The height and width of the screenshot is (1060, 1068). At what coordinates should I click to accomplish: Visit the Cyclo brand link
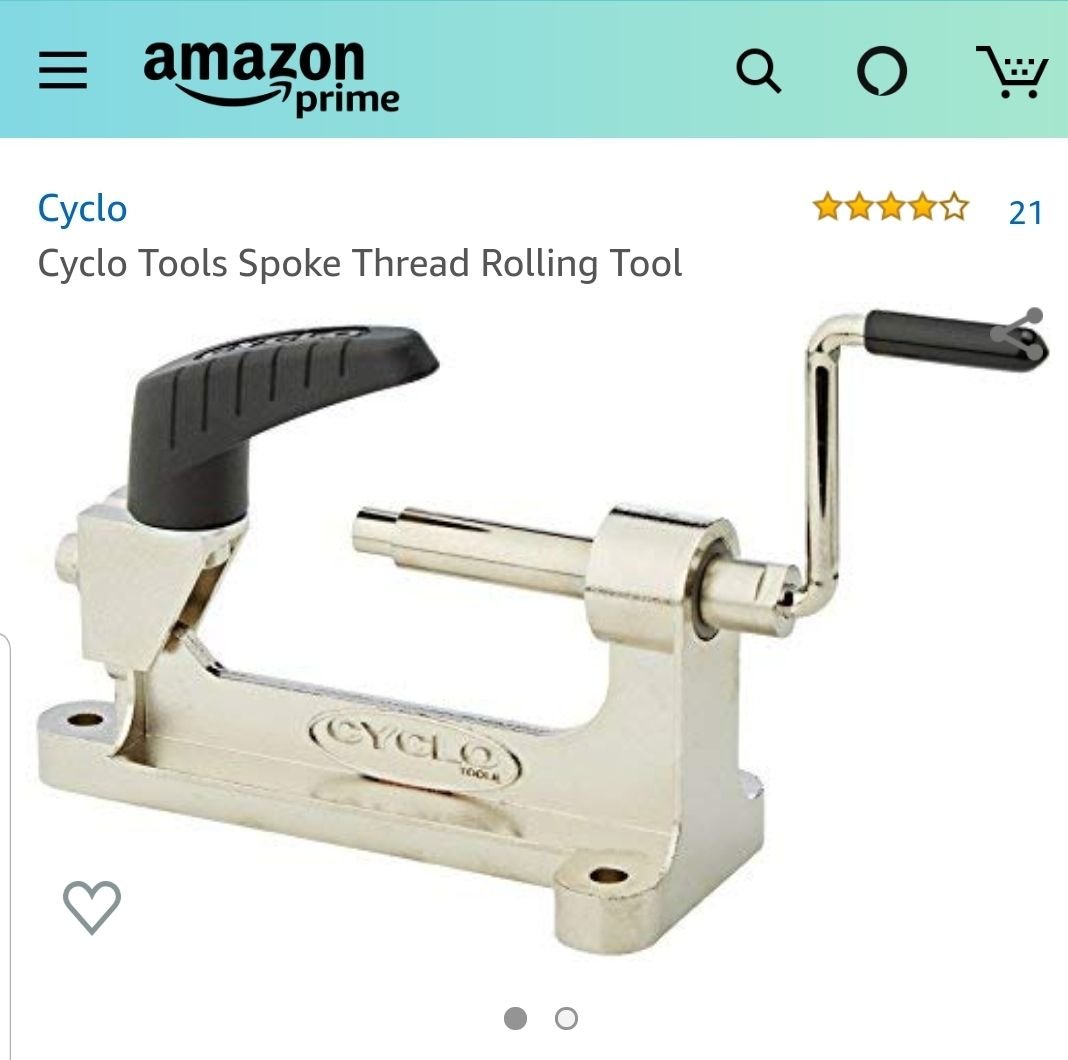pyautogui.click(x=82, y=208)
